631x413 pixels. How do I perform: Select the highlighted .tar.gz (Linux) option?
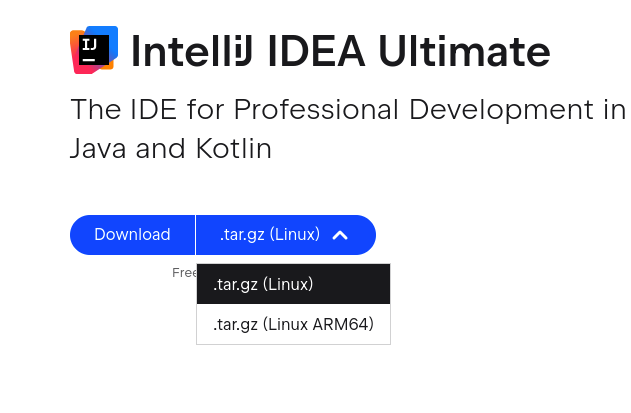[x=293, y=284]
